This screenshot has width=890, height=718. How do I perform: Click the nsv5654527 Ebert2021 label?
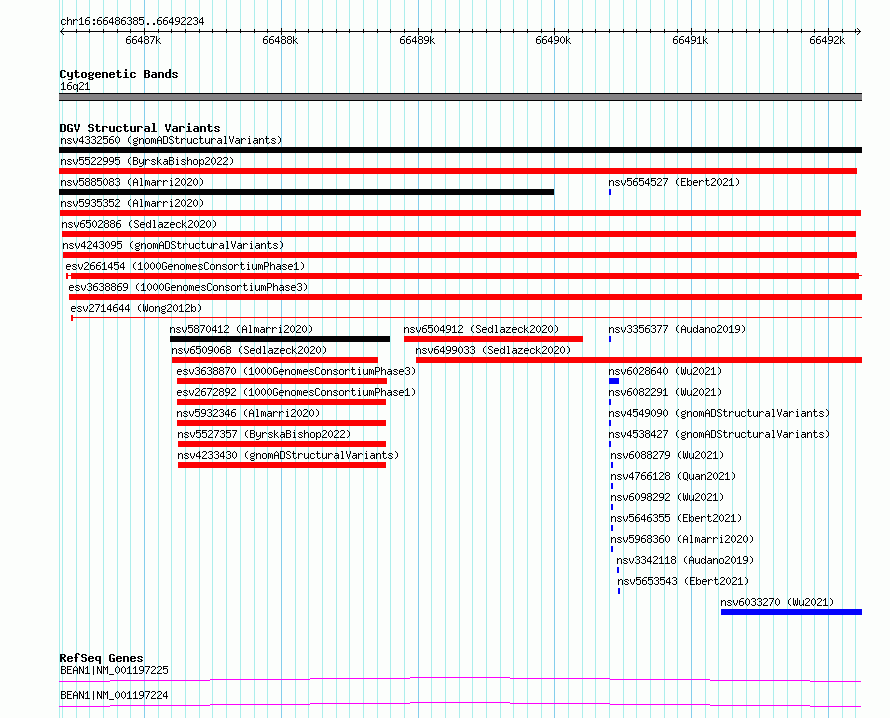(674, 182)
